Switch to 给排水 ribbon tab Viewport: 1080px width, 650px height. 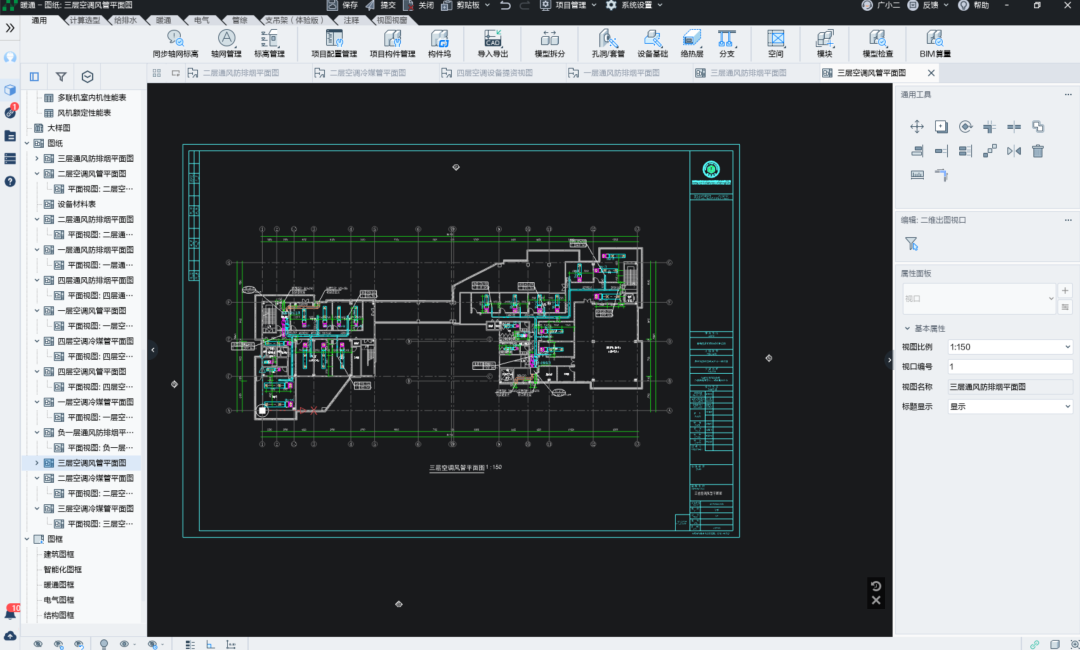pos(125,20)
